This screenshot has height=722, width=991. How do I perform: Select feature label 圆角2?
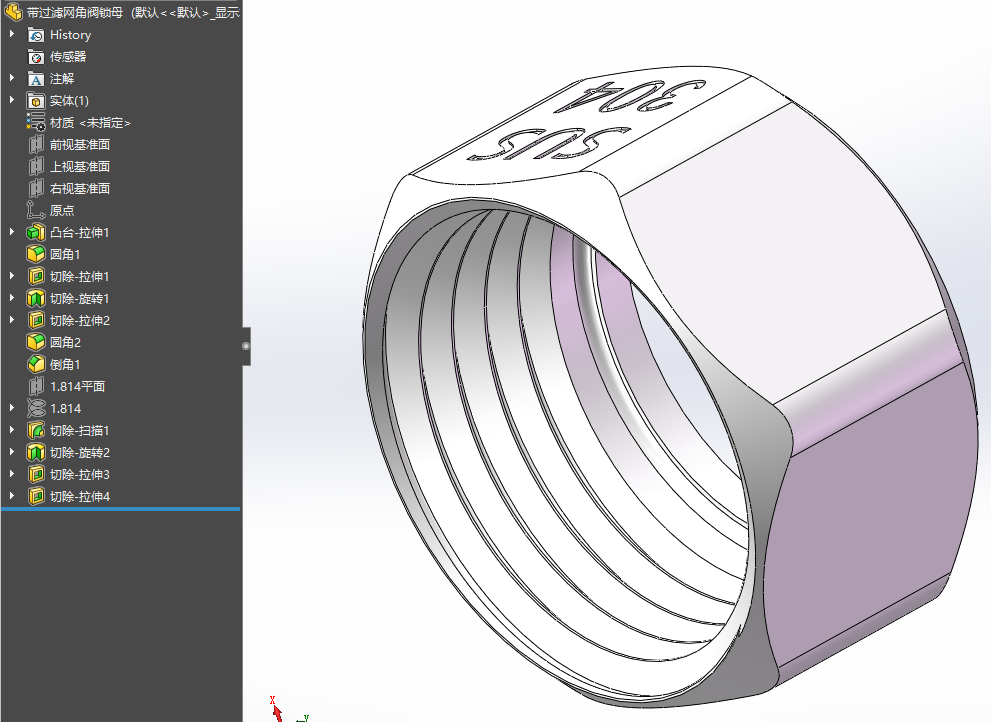65,342
